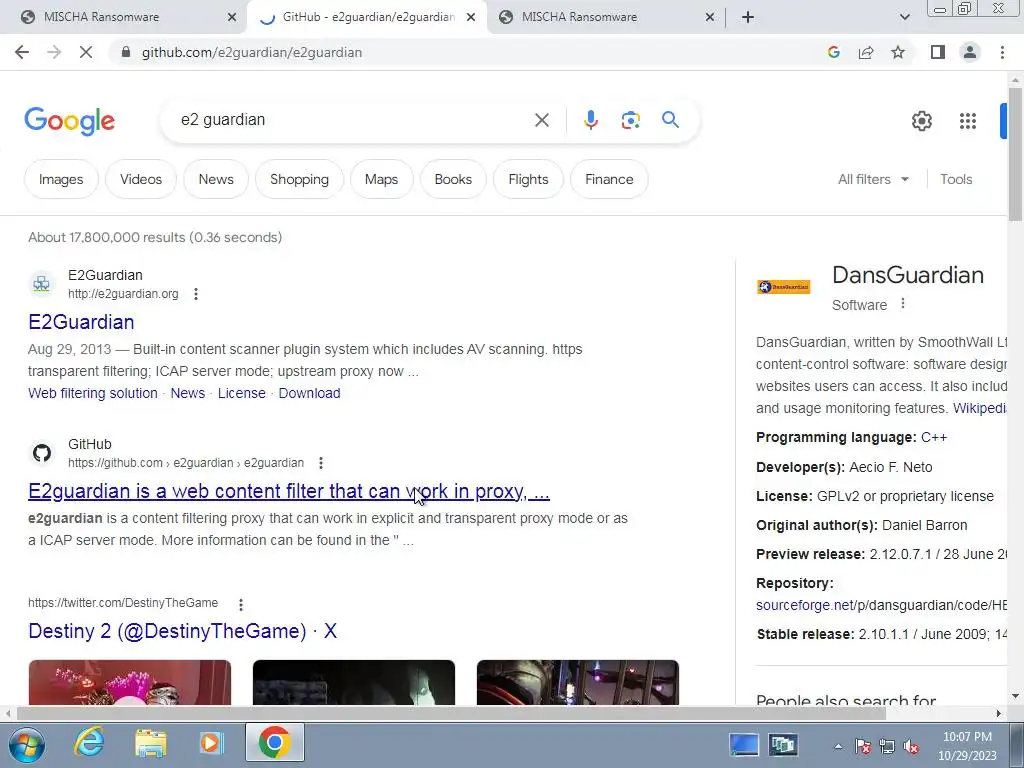This screenshot has width=1024, height=768.
Task: Filter results by Books
Action: pos(453,179)
